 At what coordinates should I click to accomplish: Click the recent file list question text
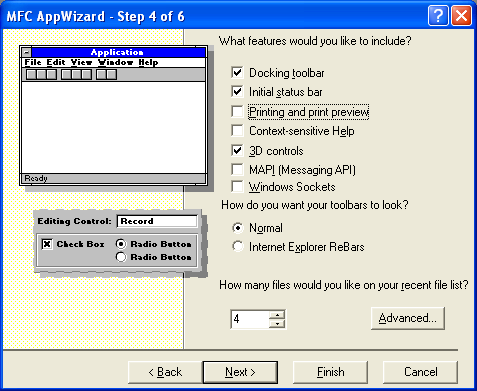coord(344,285)
